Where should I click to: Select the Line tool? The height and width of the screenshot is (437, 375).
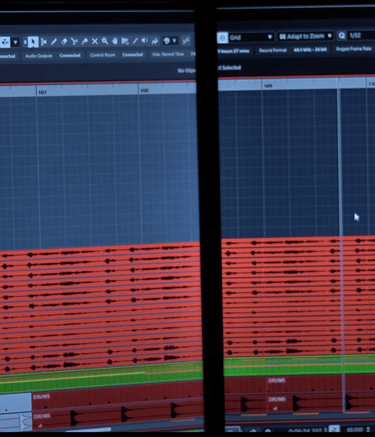tap(135, 41)
